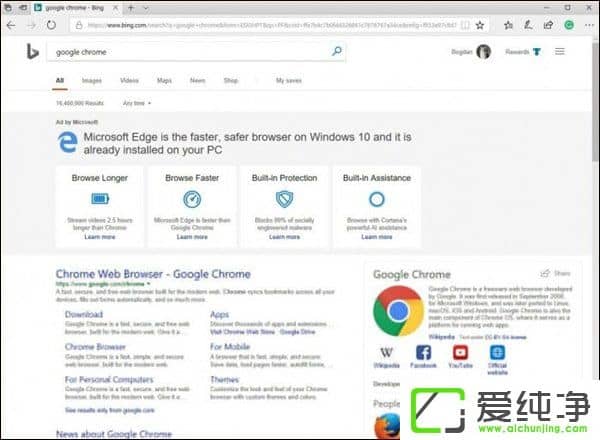600x440 pixels.
Task: Close the google chrome - Bing tab
Action: (115, 8)
